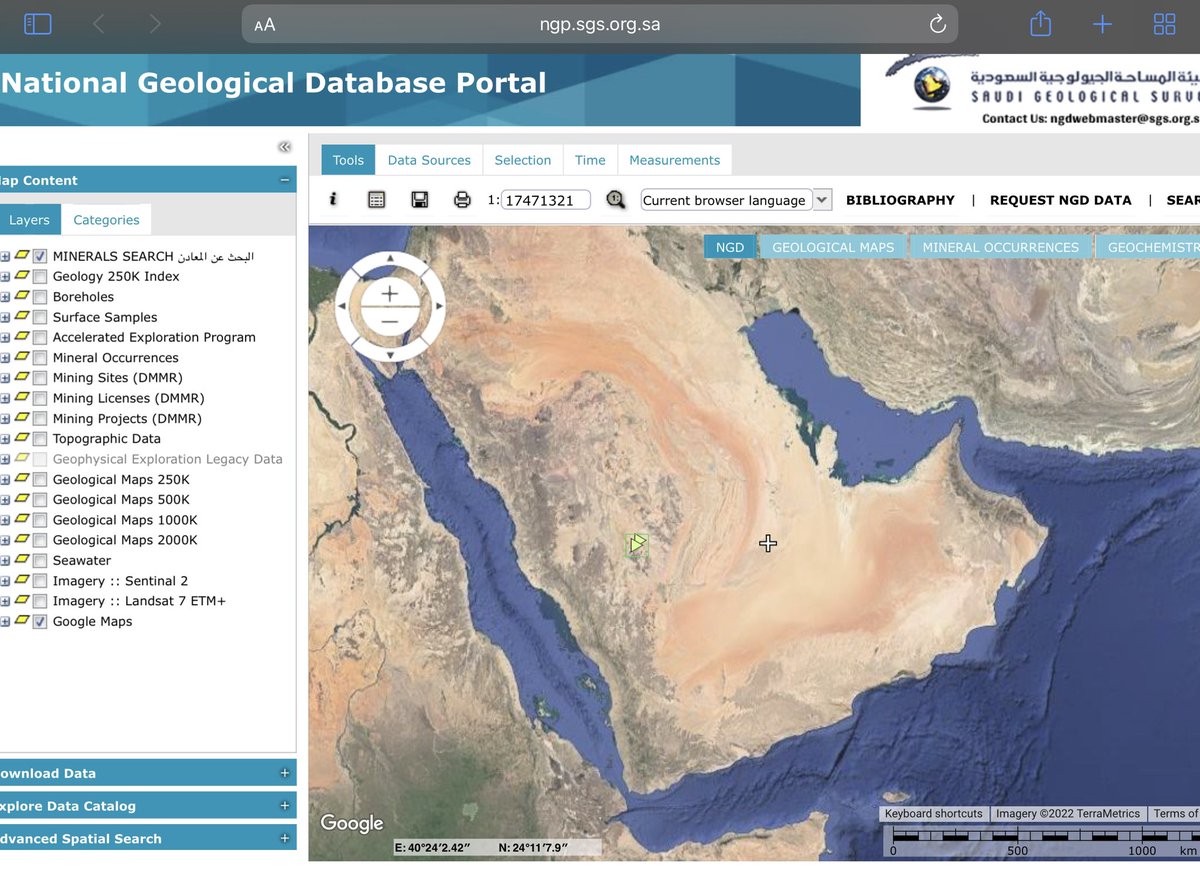The image size is (1200, 878).
Task: Go back using Safari back arrow
Action: click(x=98, y=24)
